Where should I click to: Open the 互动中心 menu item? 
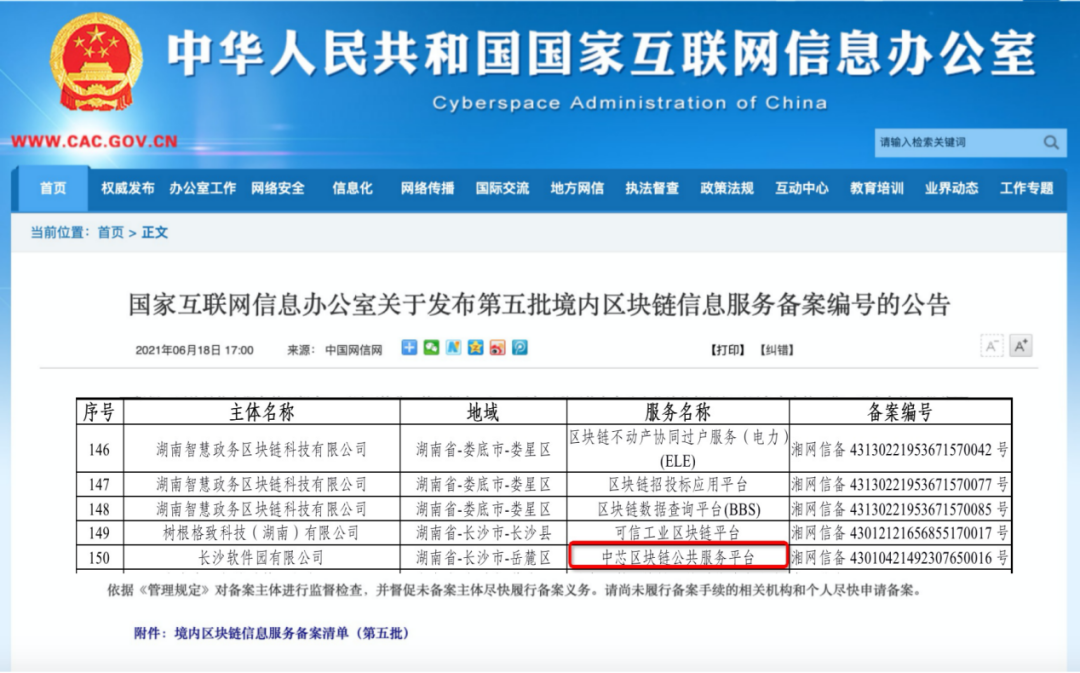(x=802, y=188)
